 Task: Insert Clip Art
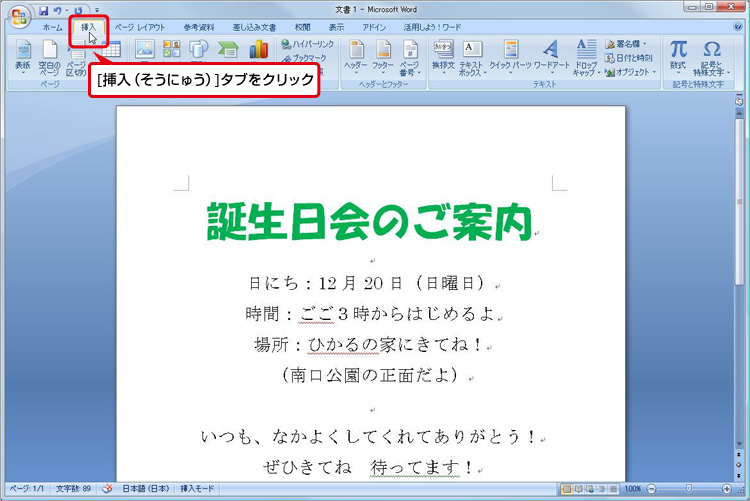coord(171,50)
